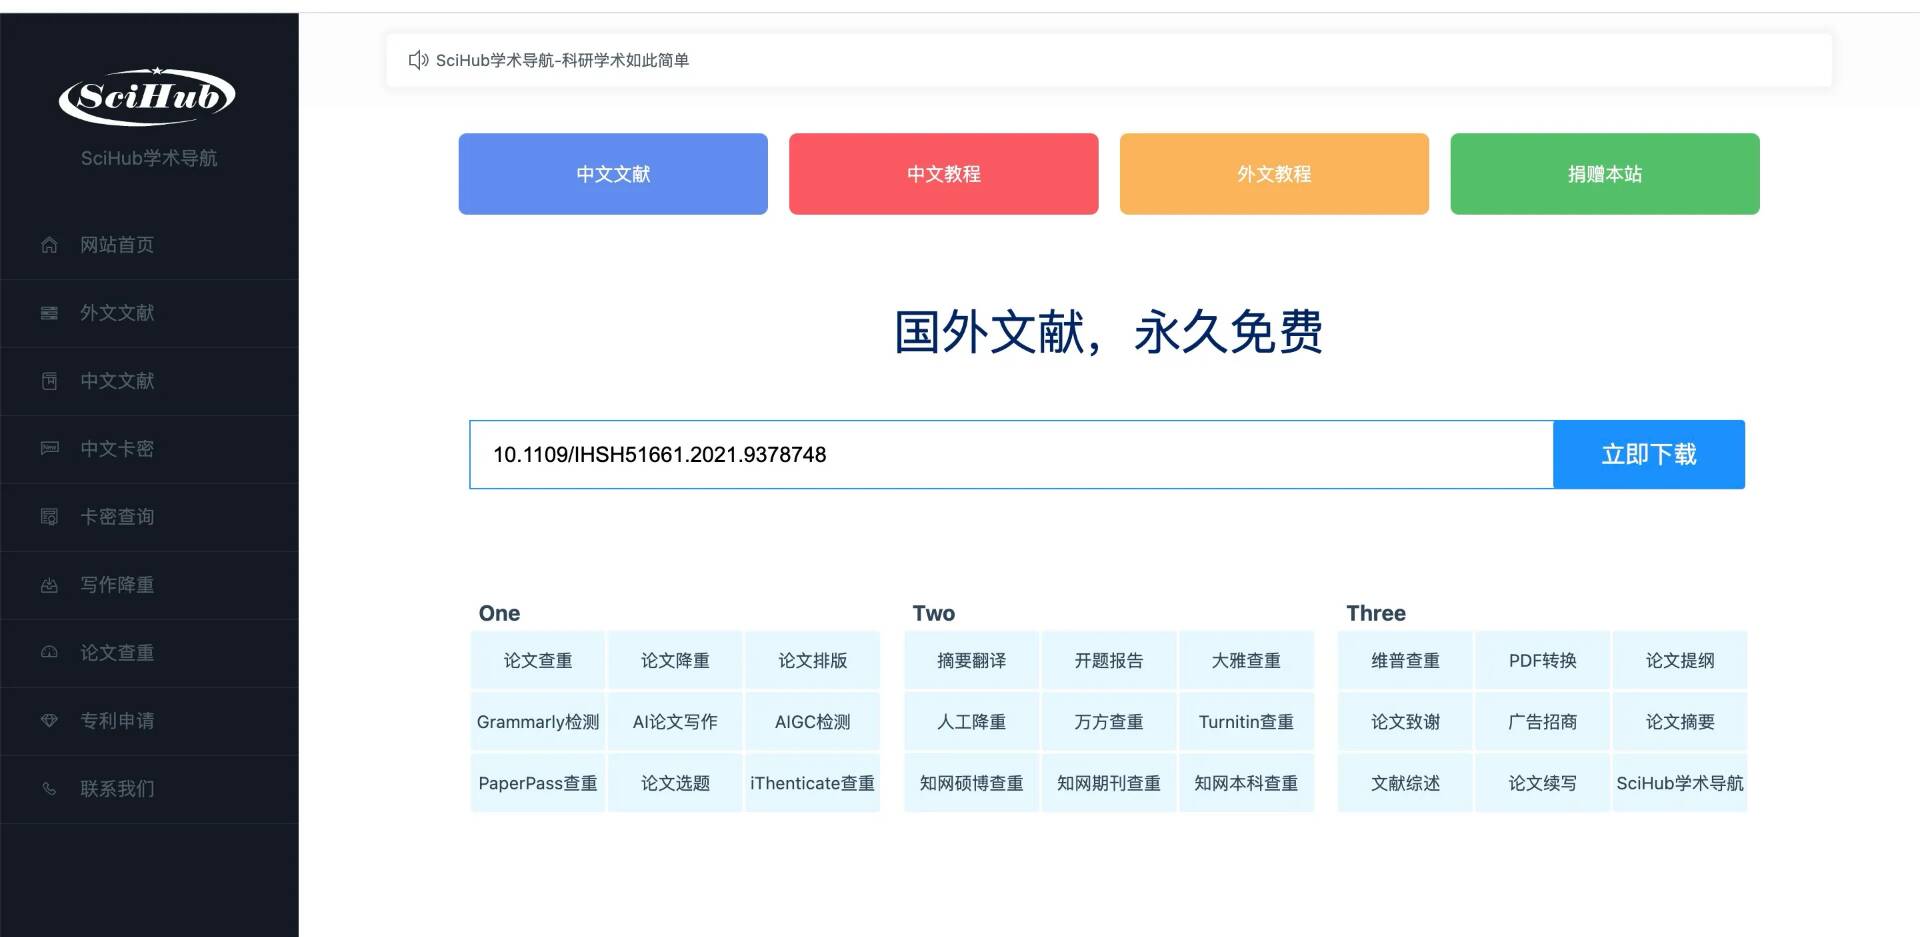Click SciHub学术导航 title under the logo
This screenshot has width=1920, height=937.
tap(149, 158)
